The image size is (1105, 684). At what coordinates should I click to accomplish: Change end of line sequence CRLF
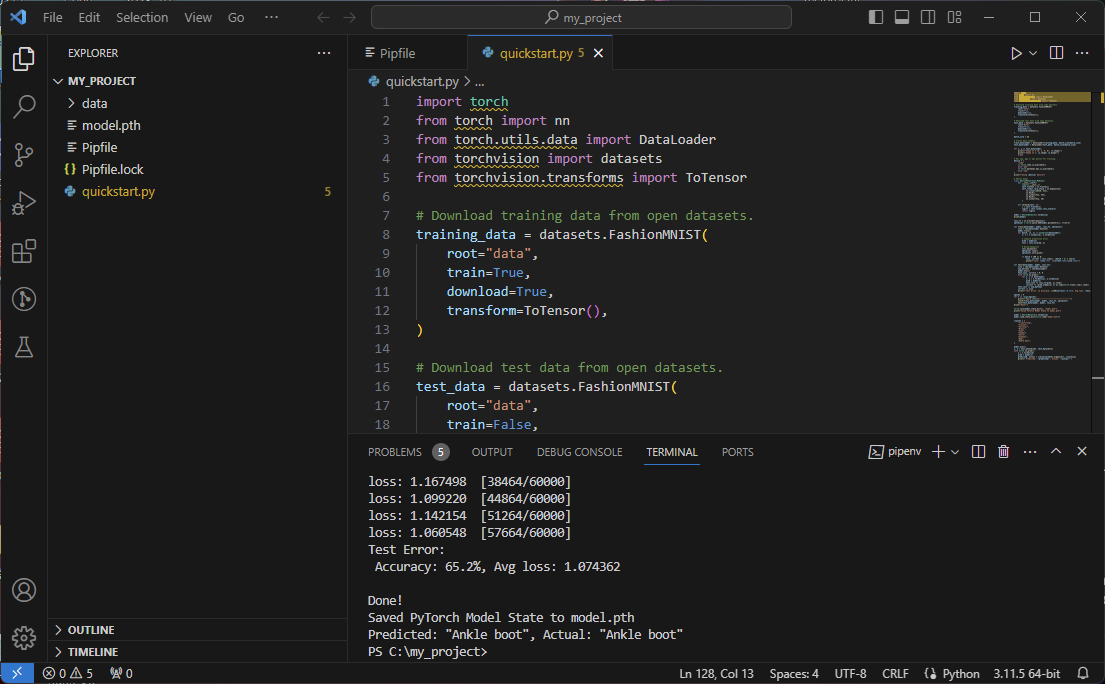point(895,673)
